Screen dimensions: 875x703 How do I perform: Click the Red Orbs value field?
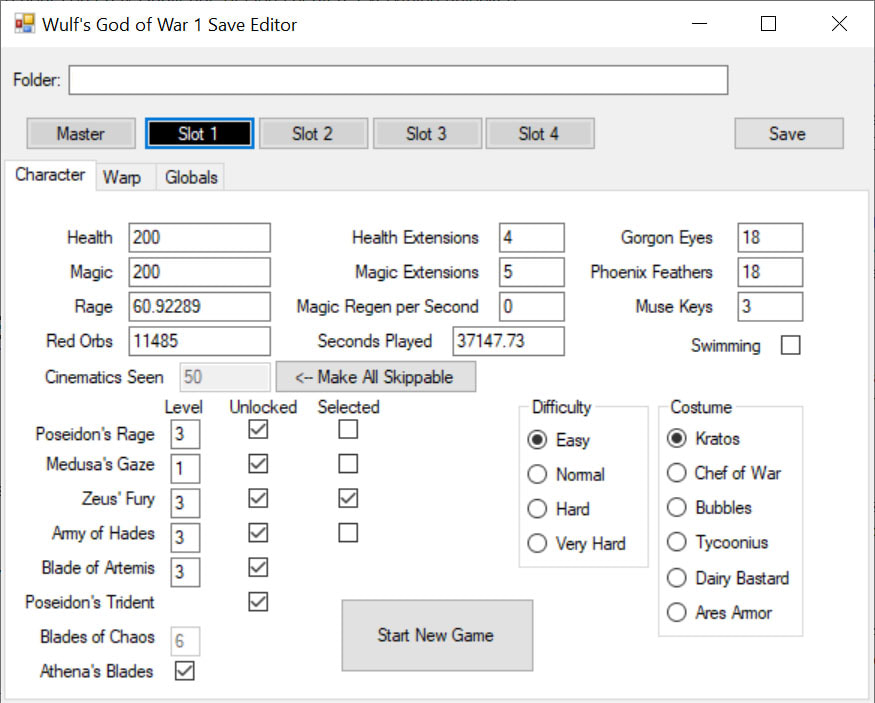pyautogui.click(x=199, y=341)
